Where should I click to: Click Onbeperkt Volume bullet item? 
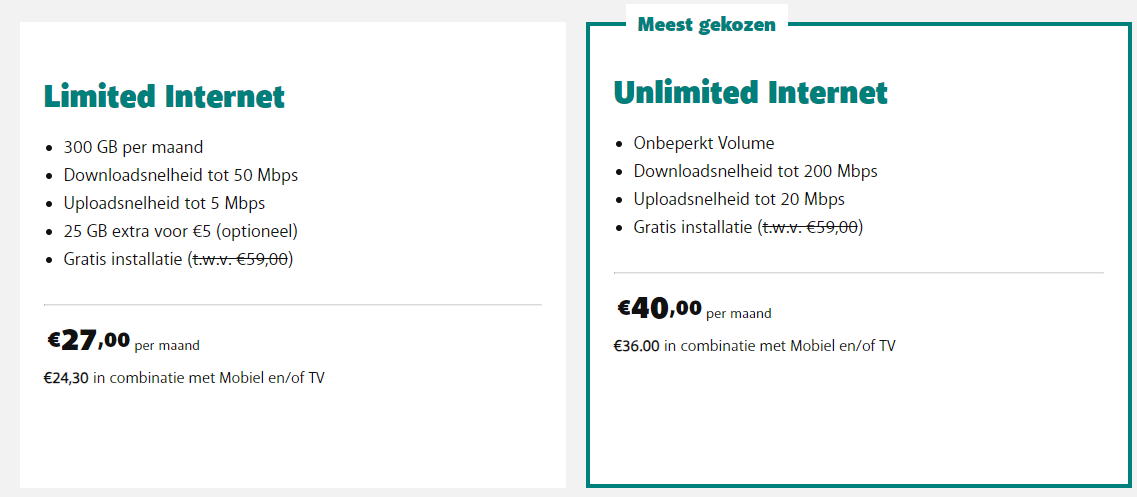tap(704, 143)
